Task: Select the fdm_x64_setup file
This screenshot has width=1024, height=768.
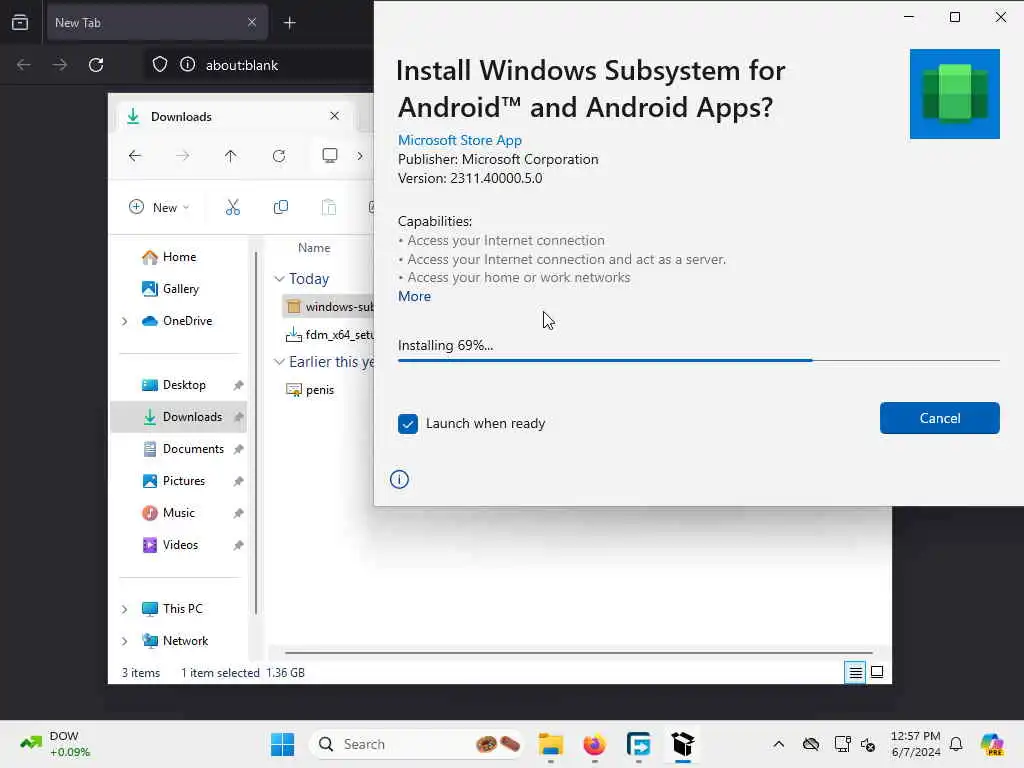Action: click(328, 335)
